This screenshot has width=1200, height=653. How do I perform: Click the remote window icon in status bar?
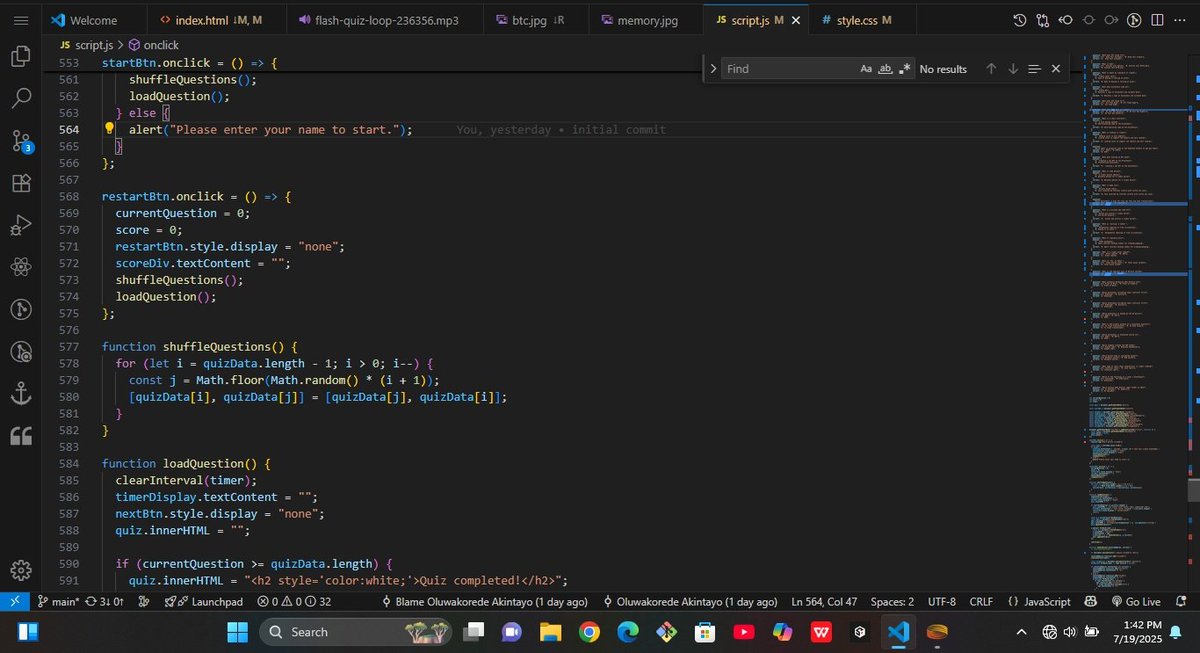(15, 602)
